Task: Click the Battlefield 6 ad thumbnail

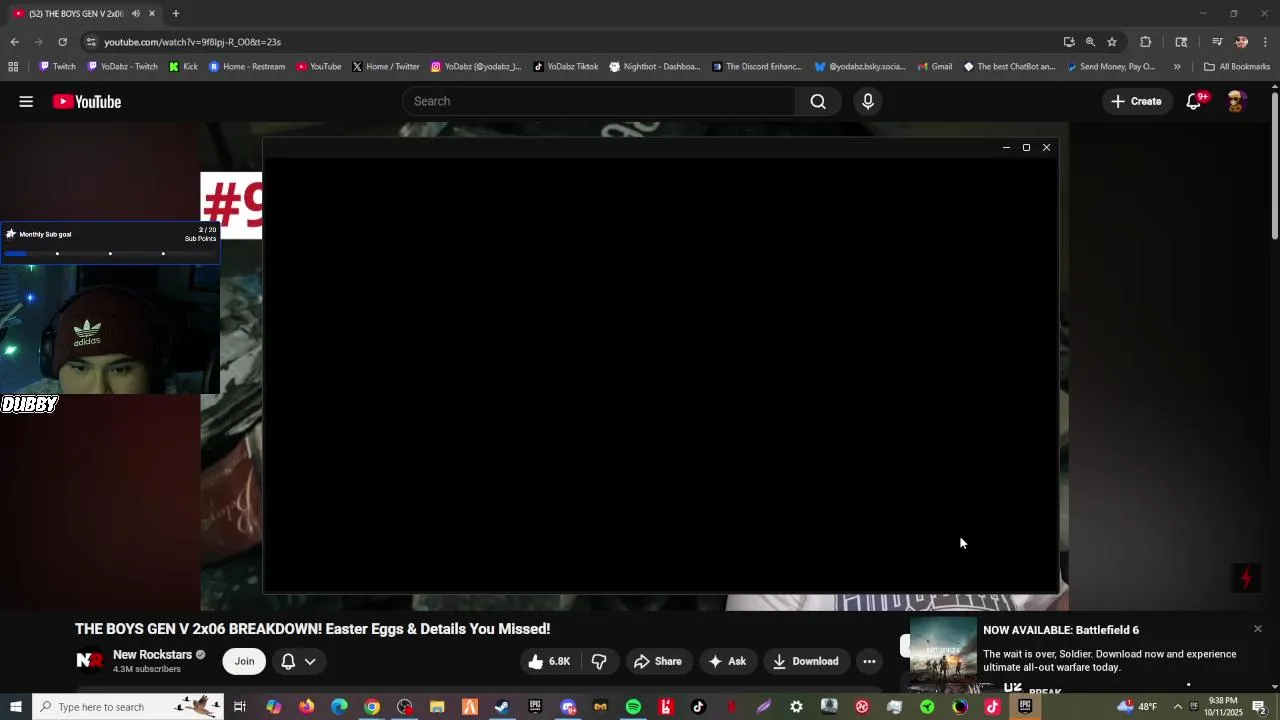Action: [x=943, y=649]
